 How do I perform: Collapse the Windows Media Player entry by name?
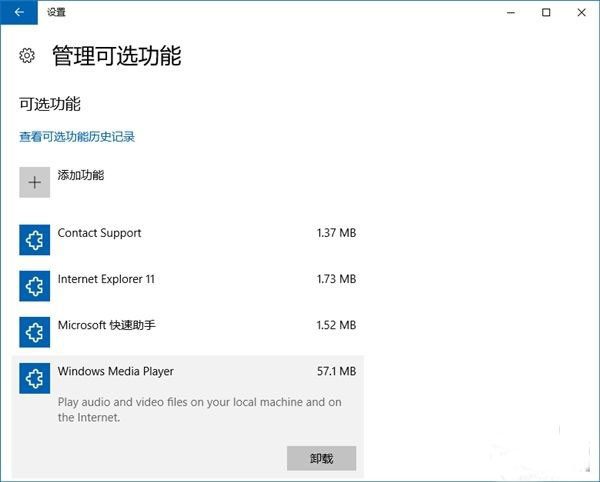coord(115,371)
